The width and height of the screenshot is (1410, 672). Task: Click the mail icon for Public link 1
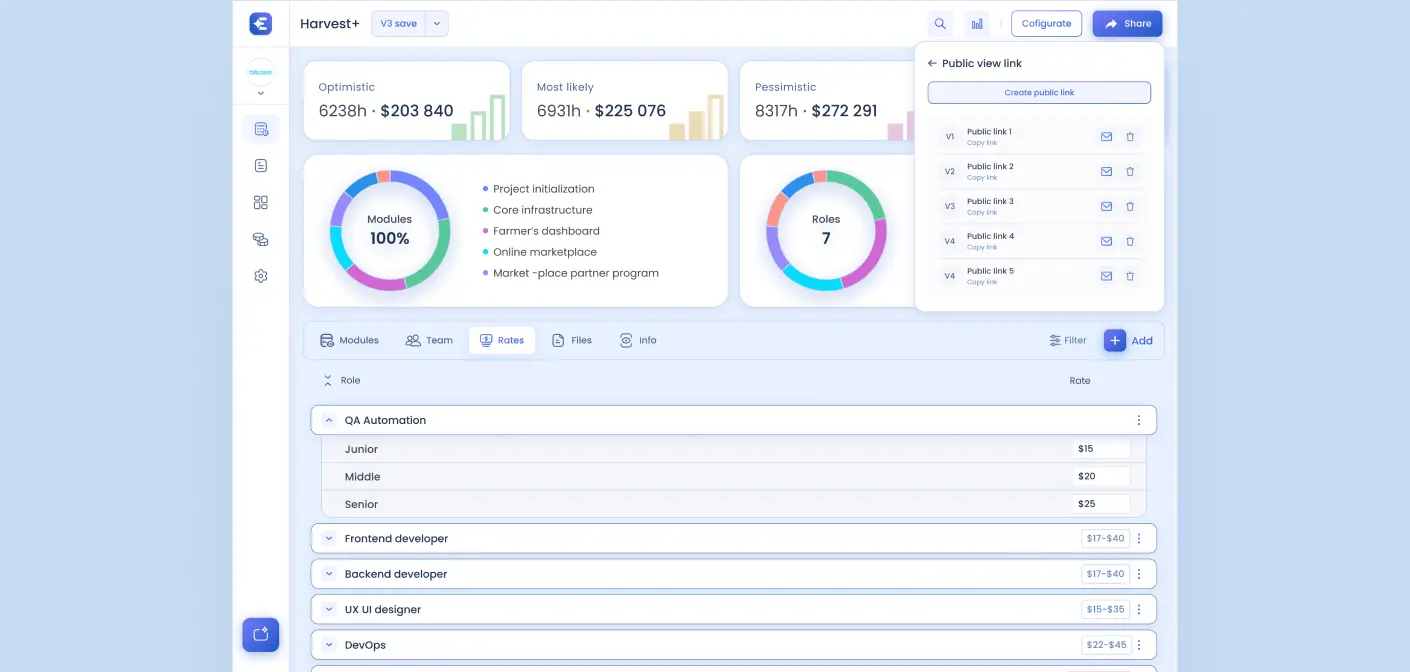coord(1106,137)
